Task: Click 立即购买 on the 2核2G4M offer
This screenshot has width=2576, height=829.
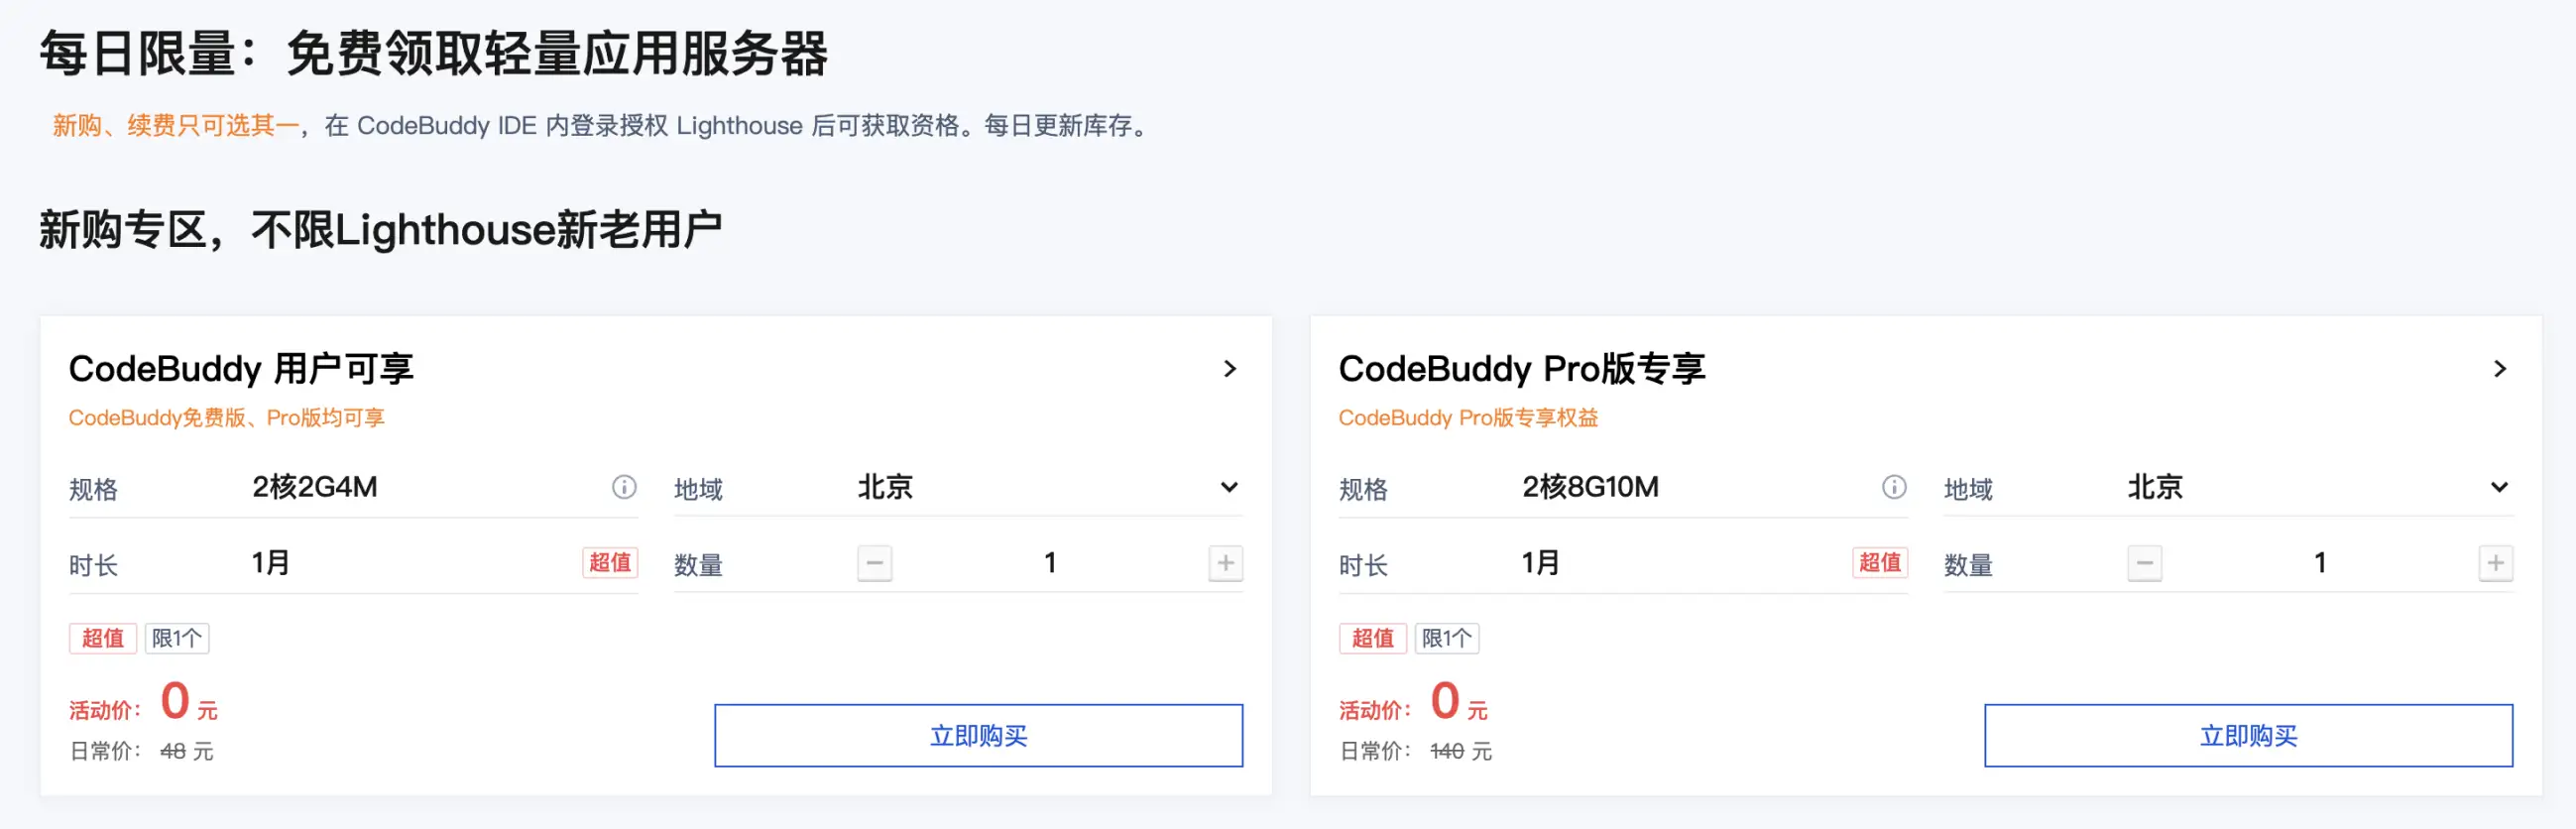Action: [978, 735]
